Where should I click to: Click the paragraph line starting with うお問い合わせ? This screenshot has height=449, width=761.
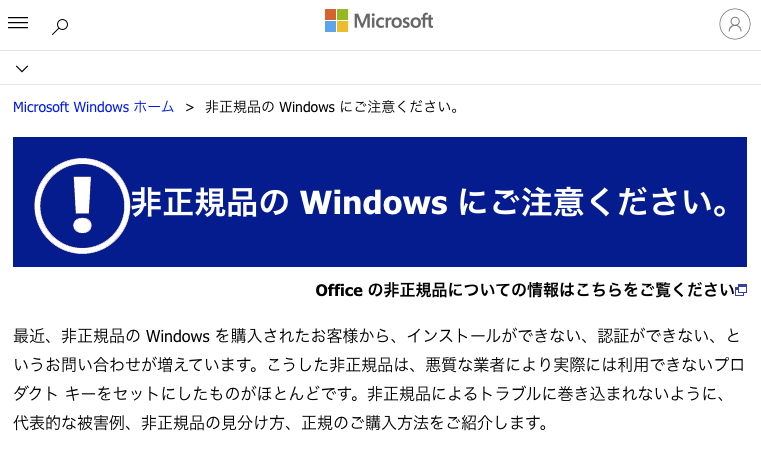pyautogui.click(x=380, y=364)
